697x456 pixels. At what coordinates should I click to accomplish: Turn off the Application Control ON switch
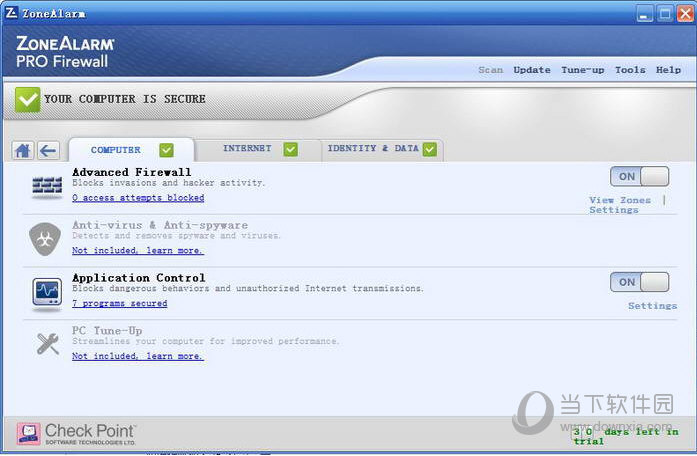640,282
